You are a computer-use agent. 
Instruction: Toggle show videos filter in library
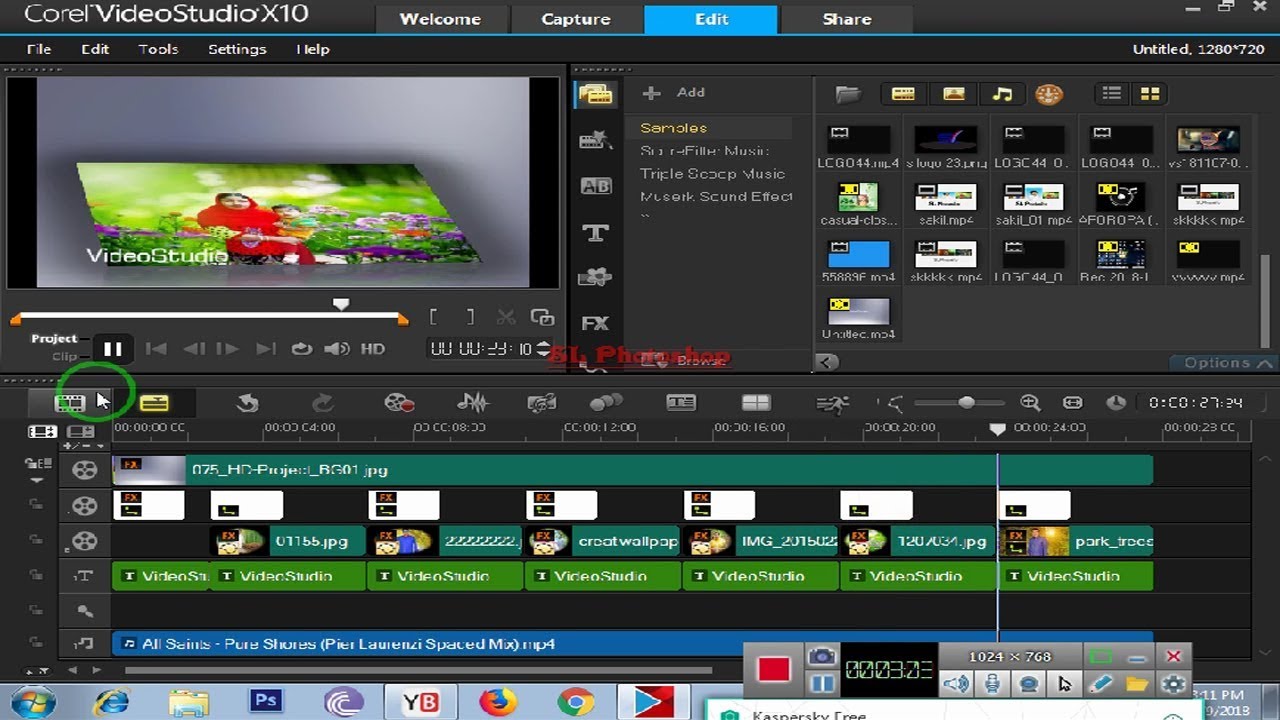pyautogui.click(x=903, y=94)
